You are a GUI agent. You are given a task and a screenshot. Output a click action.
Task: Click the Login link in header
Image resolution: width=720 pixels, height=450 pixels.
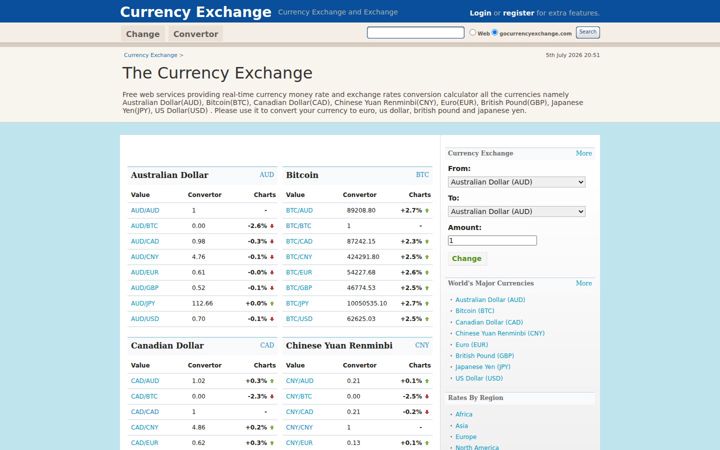coord(480,13)
